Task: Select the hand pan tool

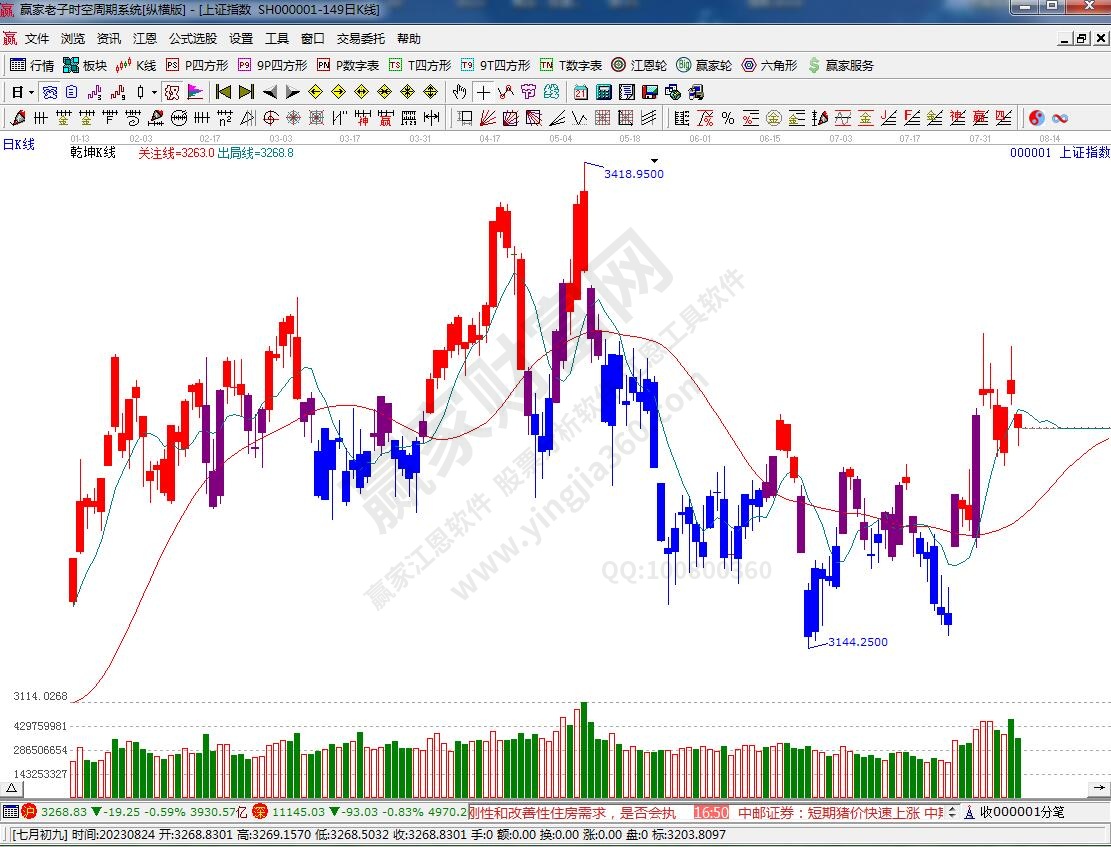Action: tap(459, 92)
